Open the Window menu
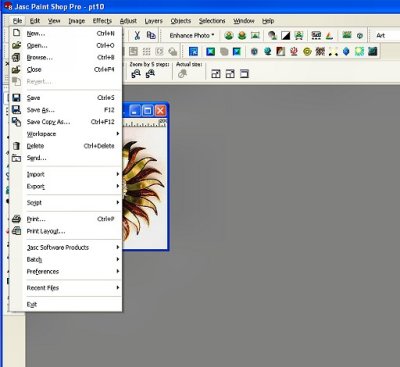The image size is (400, 367). click(x=244, y=21)
